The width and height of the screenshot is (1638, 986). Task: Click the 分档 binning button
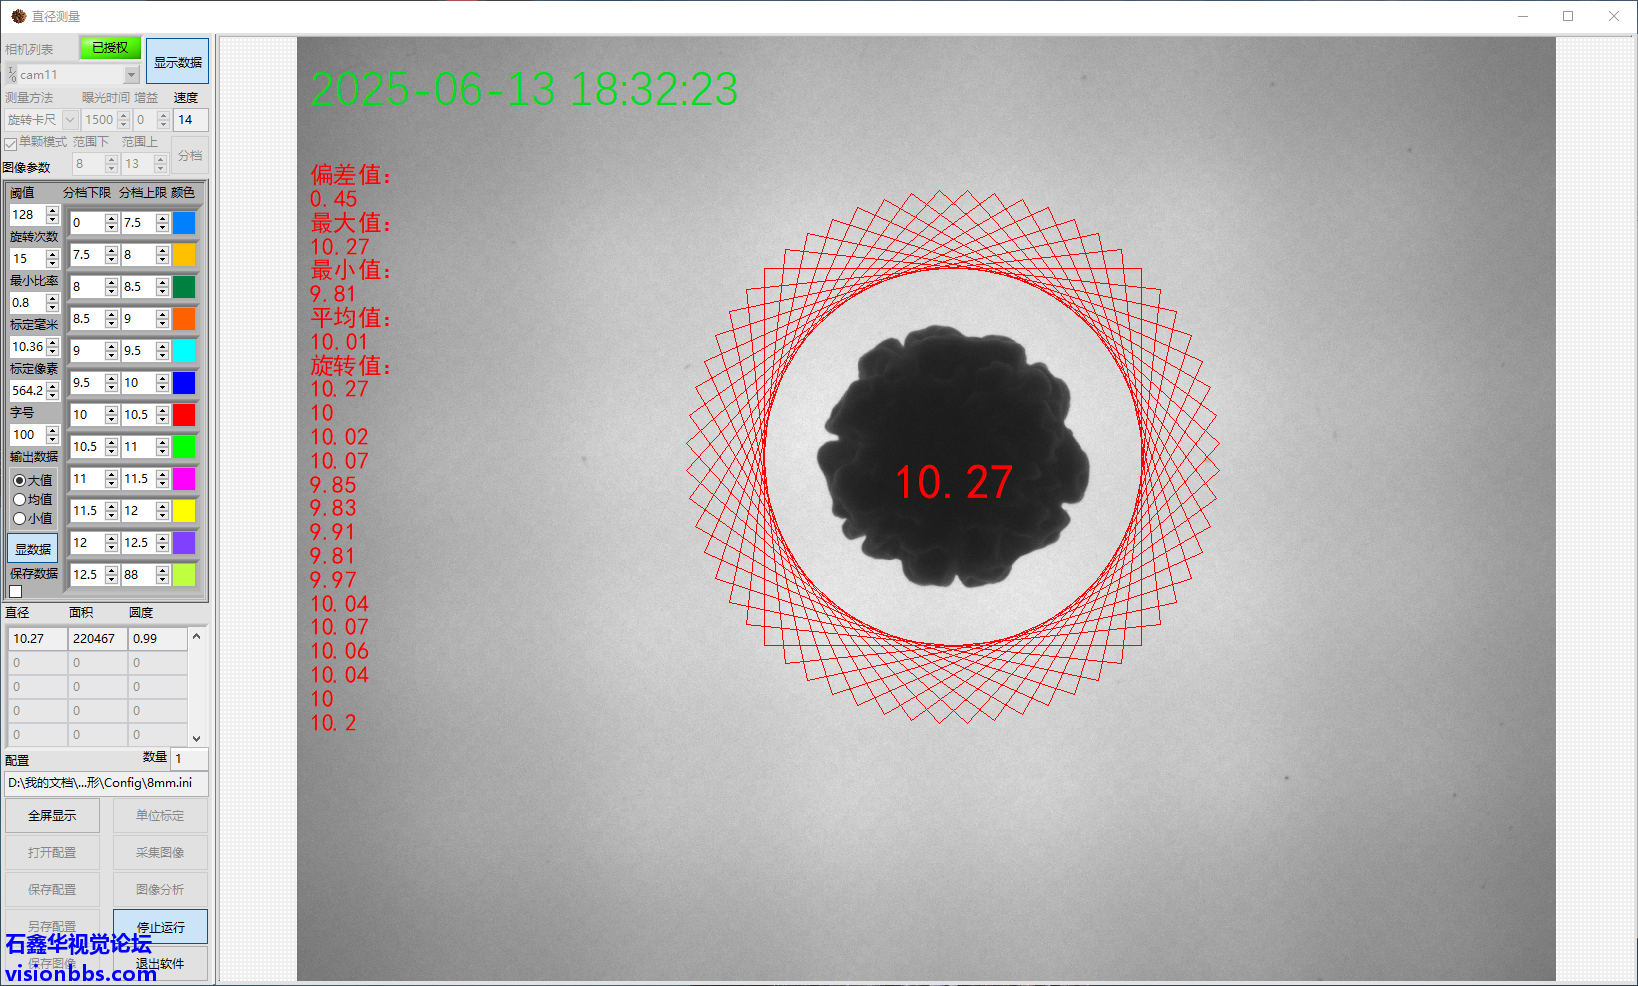point(189,155)
